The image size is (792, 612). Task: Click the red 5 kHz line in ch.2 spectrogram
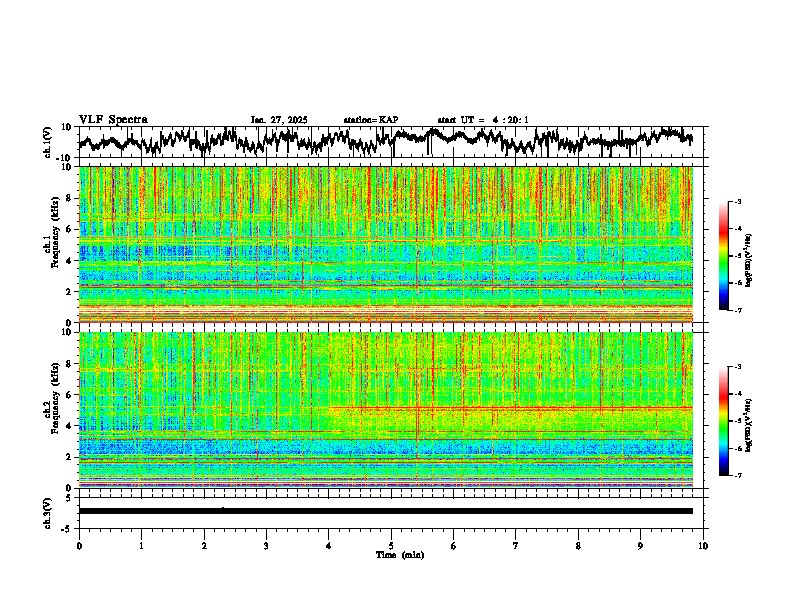[511, 407]
